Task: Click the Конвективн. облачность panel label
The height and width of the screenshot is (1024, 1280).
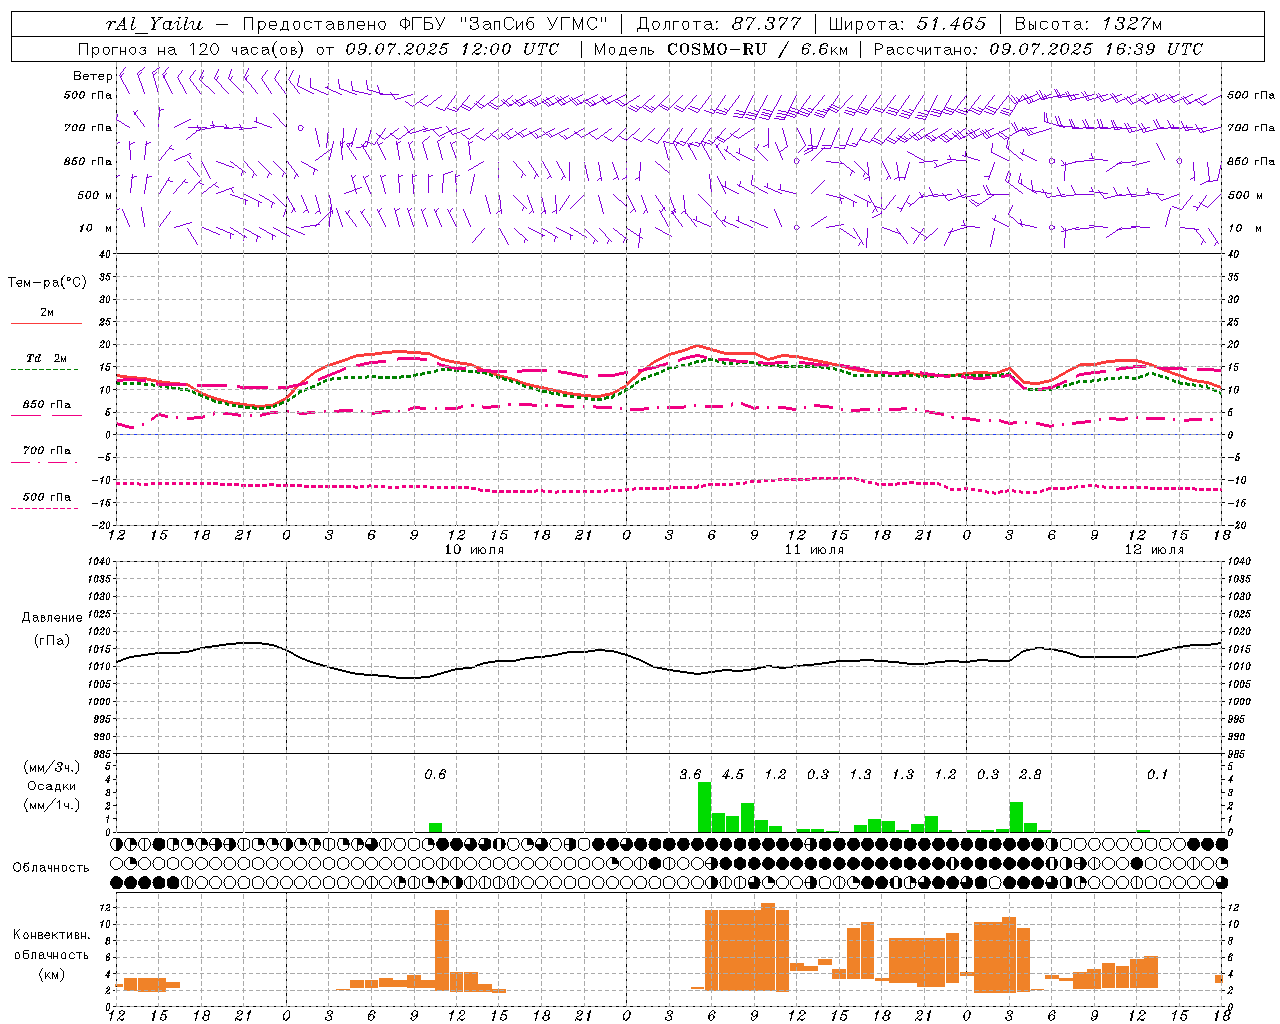Action: click(x=51, y=944)
